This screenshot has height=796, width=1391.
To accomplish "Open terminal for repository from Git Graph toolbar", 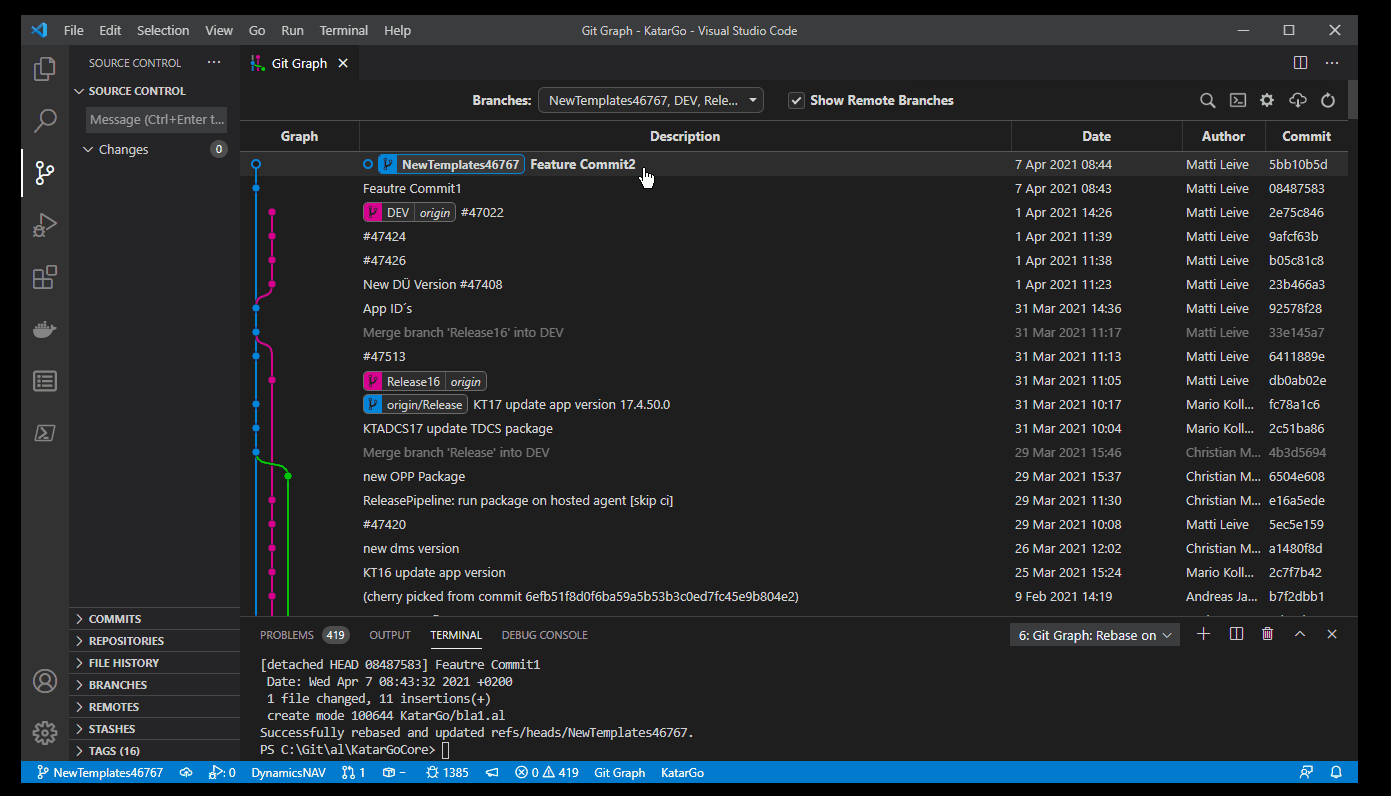I will coord(1238,100).
